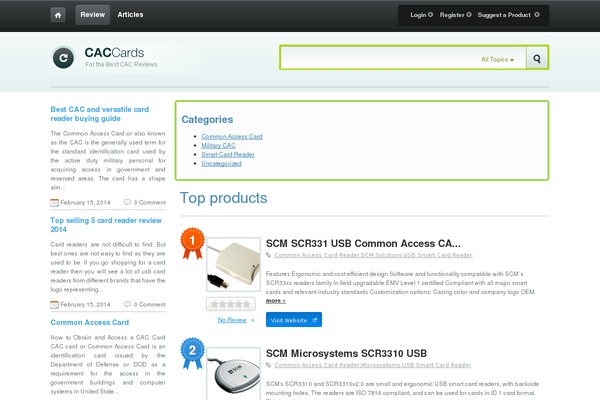Screen dimensions: 600x400
Task: Click the SCR3310 reader thumbnail
Action: (233, 374)
